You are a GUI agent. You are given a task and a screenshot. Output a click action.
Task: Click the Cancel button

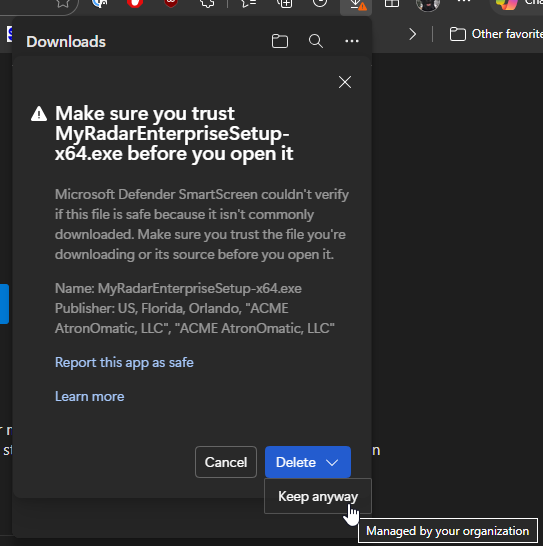point(226,462)
